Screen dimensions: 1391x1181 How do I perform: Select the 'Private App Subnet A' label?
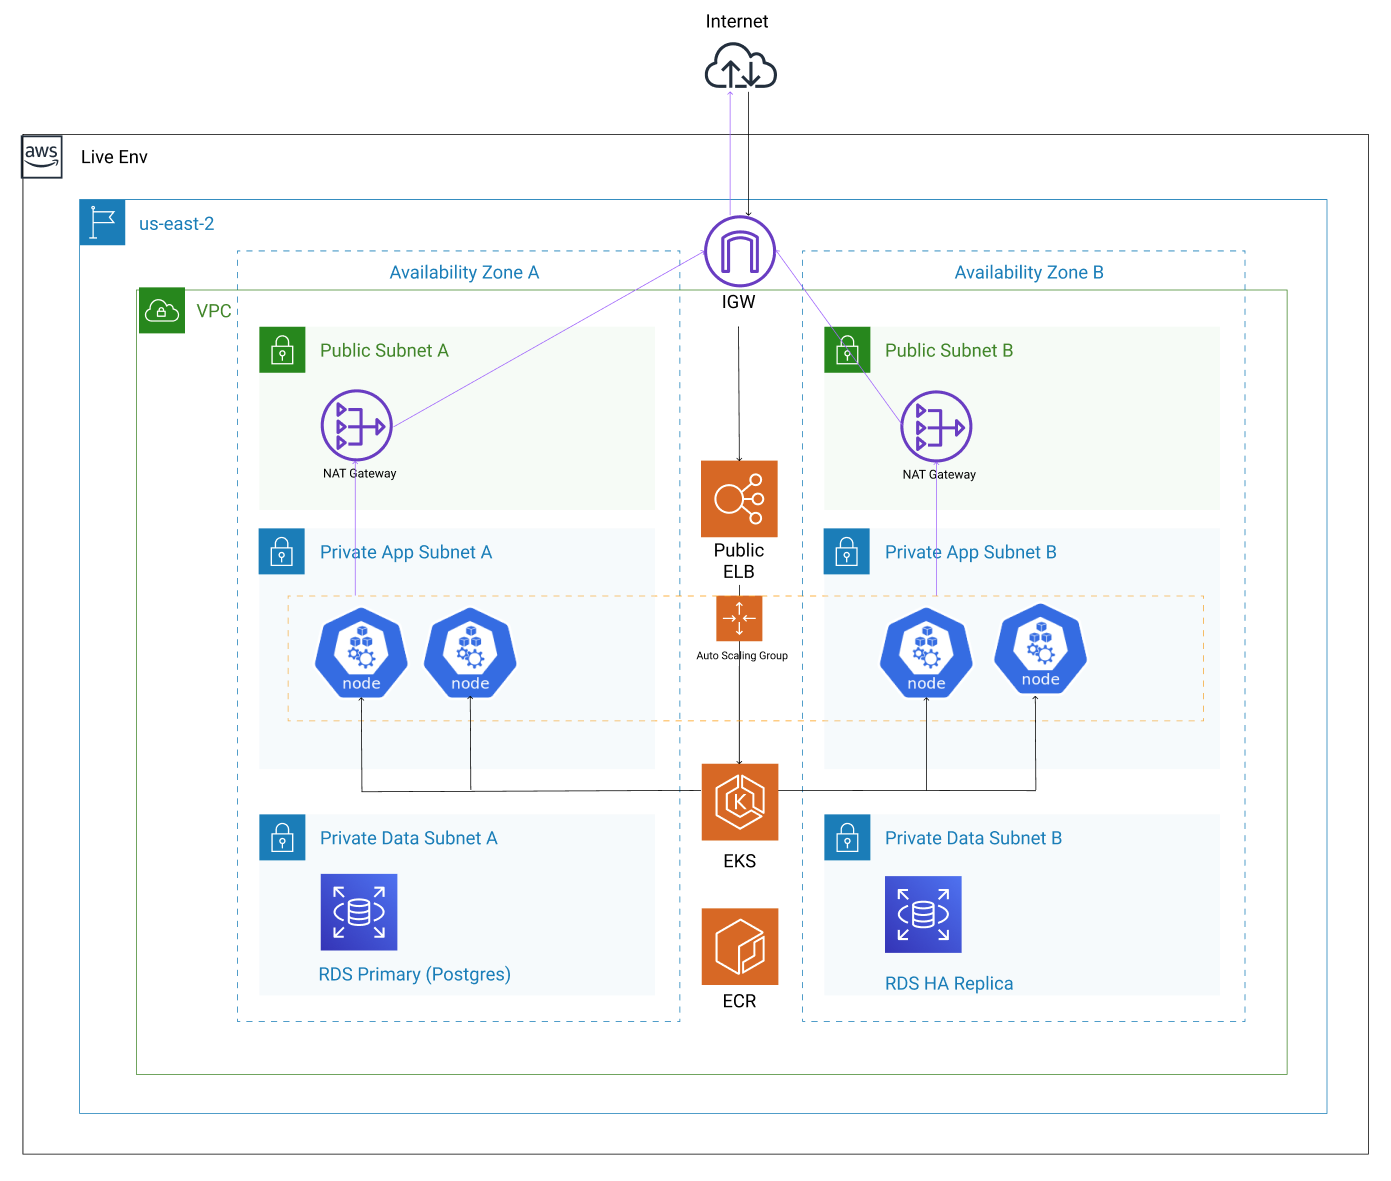406,552
